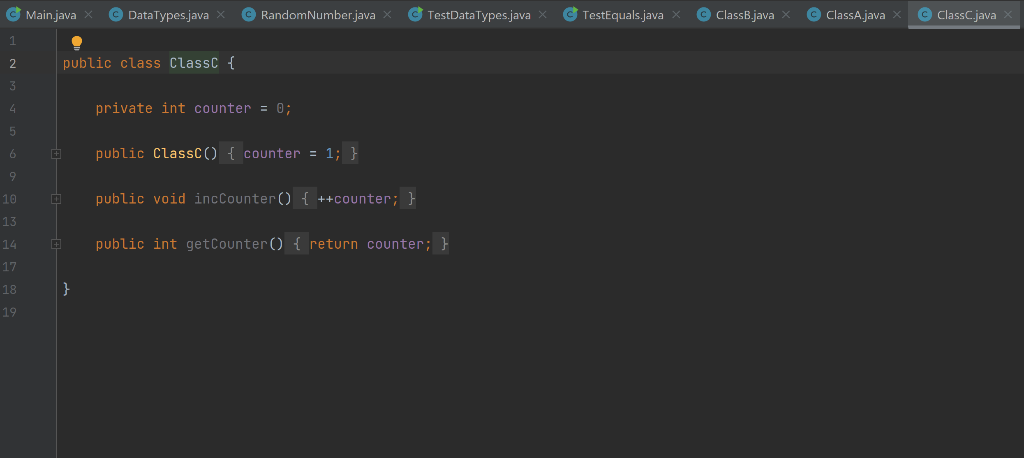This screenshot has height=458, width=1024.
Task: Place cursor on 'private' keyword
Action: 124,108
